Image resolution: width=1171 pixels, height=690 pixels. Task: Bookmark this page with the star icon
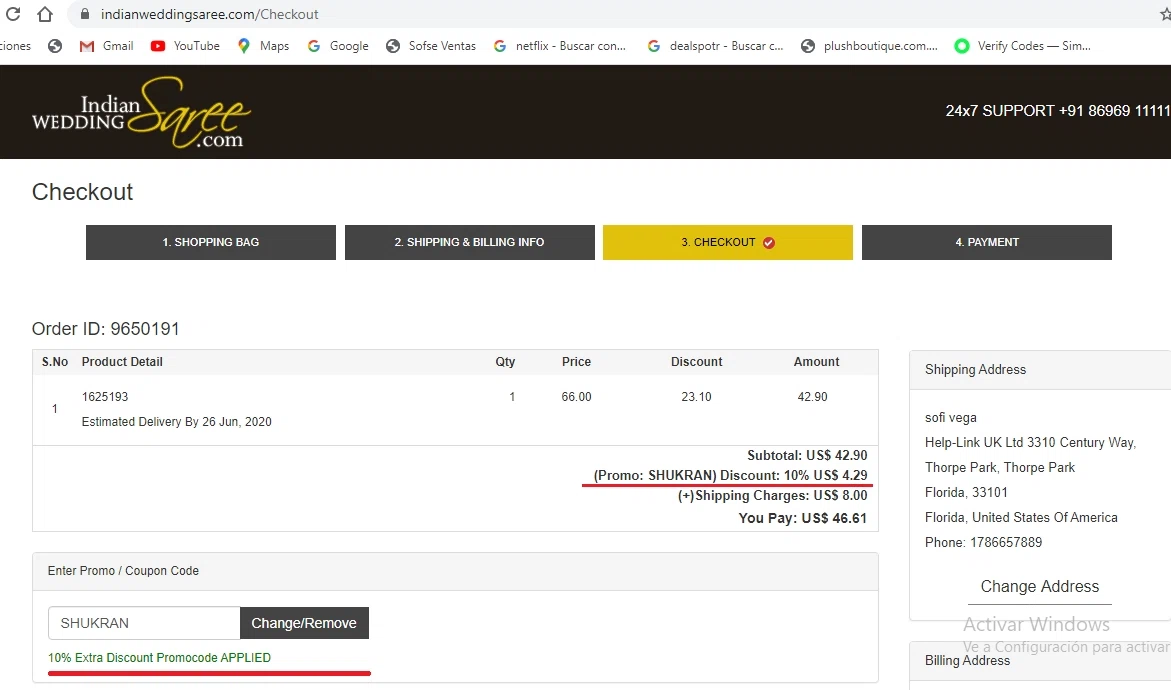pyautogui.click(x=1165, y=14)
